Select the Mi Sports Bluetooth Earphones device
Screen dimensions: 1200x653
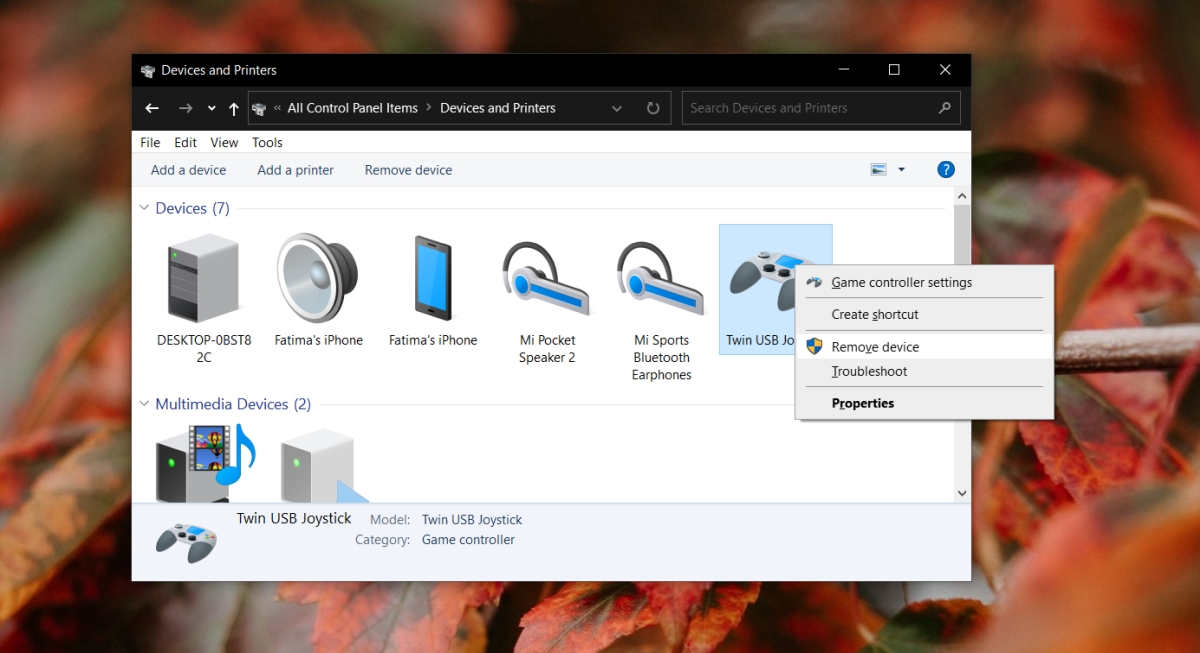click(660, 280)
